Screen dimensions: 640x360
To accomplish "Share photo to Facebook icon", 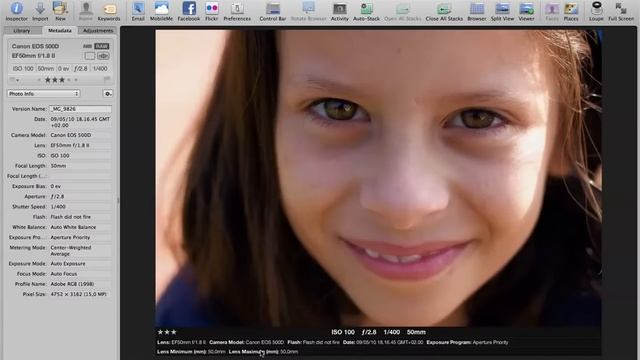I will click(189, 8).
